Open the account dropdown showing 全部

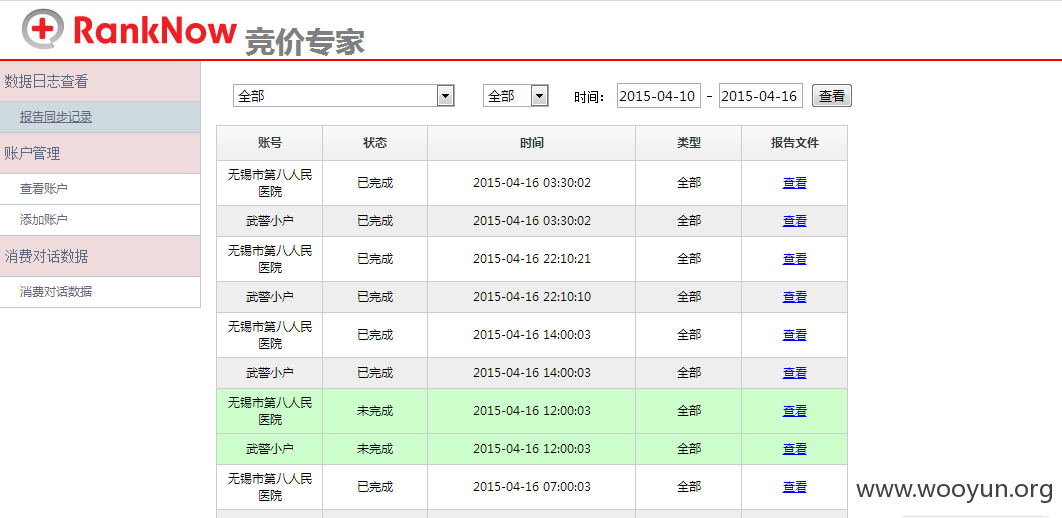coord(343,96)
